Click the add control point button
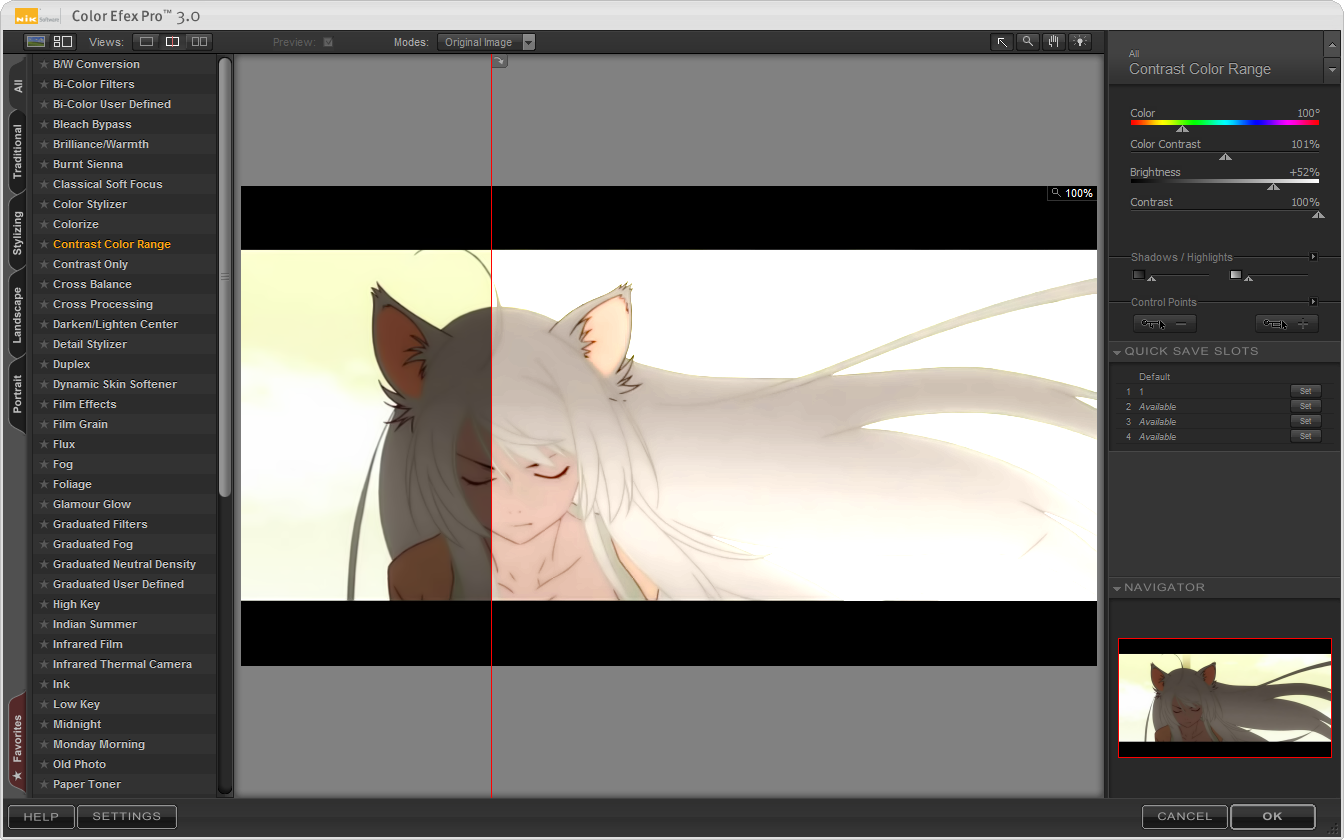 (x=1287, y=324)
